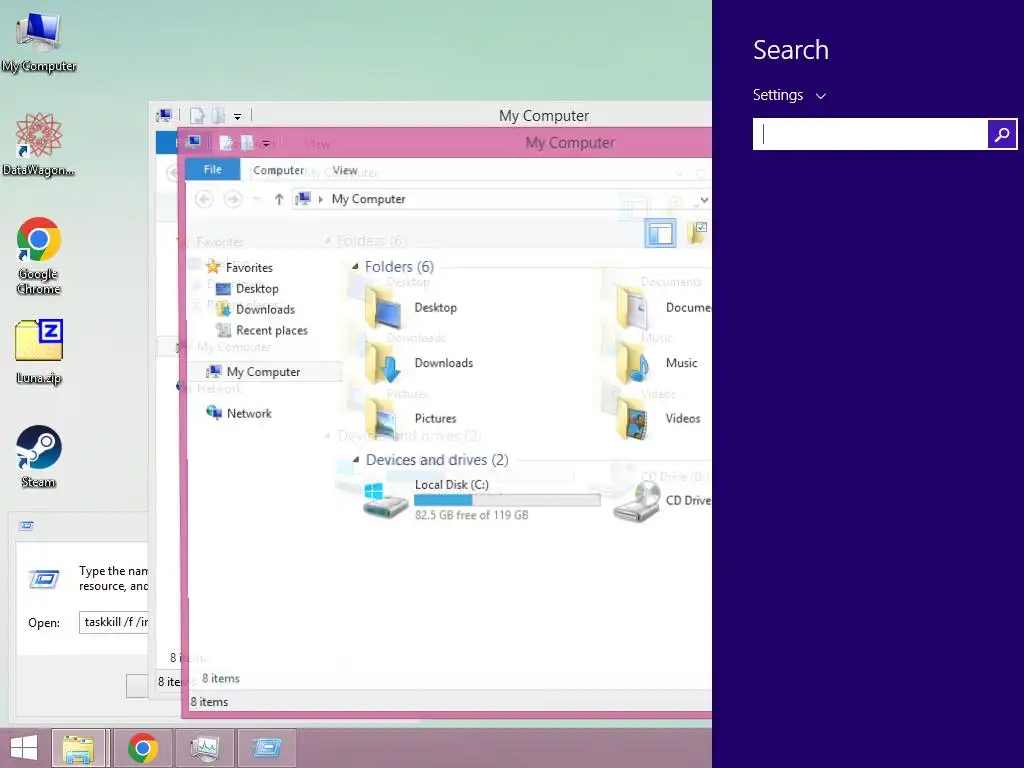Screen dimensions: 1024x768
Task: Click Properties icon in back window toolbar
Action: (197, 116)
